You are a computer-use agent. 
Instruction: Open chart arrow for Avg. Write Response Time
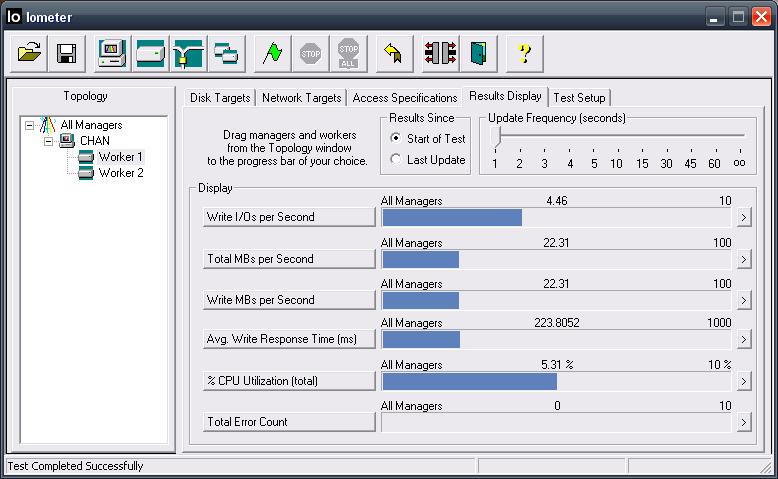[743, 340]
